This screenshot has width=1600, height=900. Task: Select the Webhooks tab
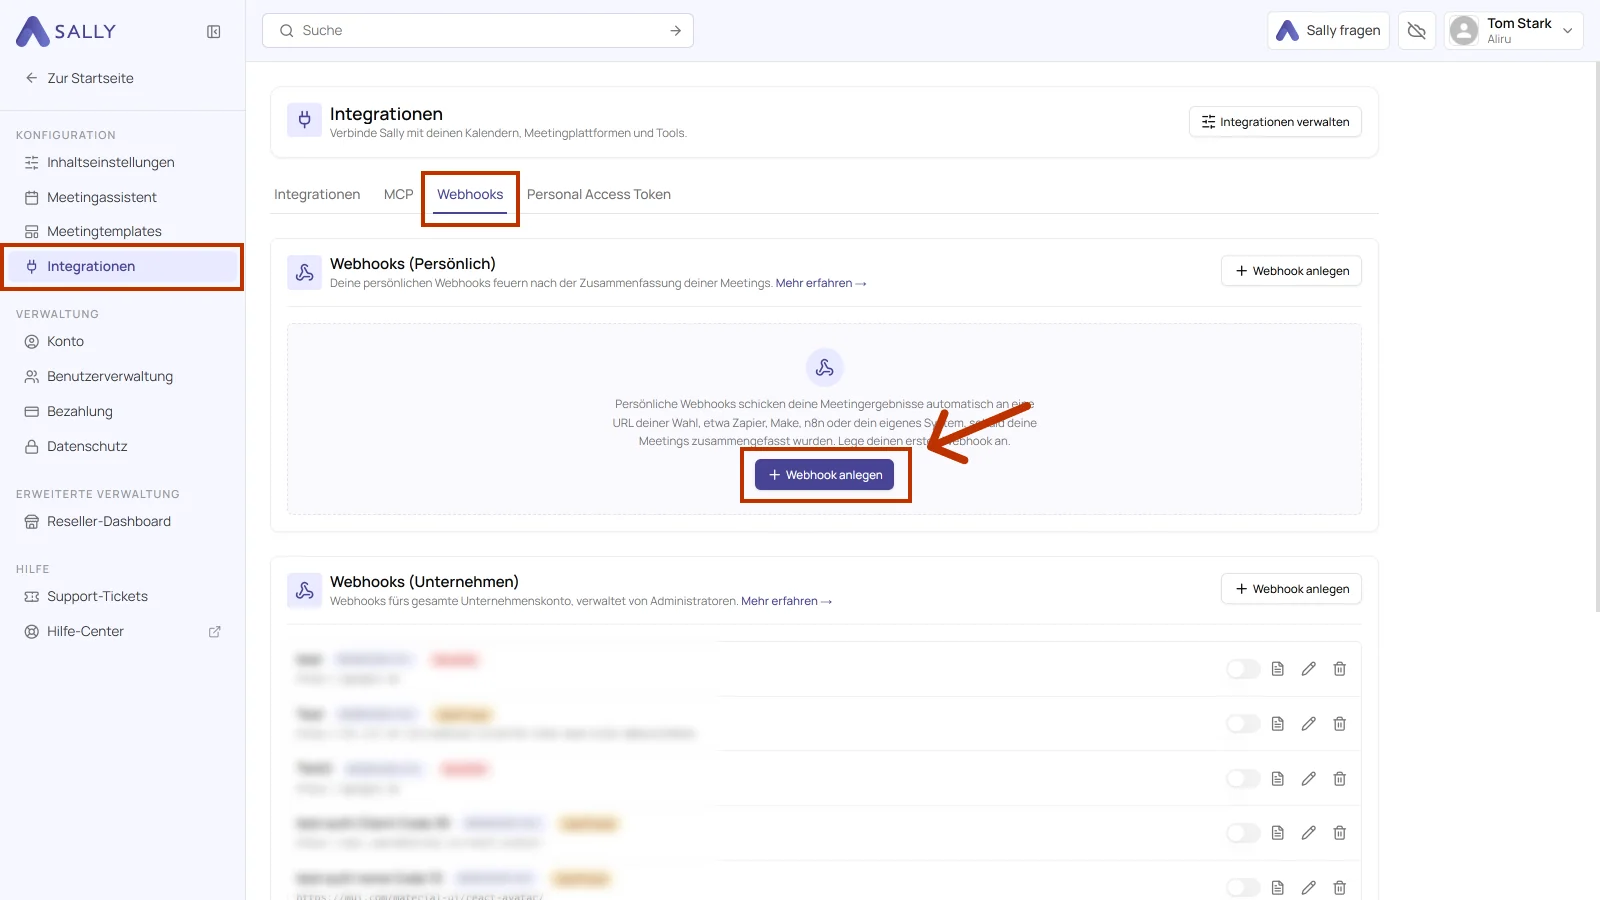(x=470, y=195)
